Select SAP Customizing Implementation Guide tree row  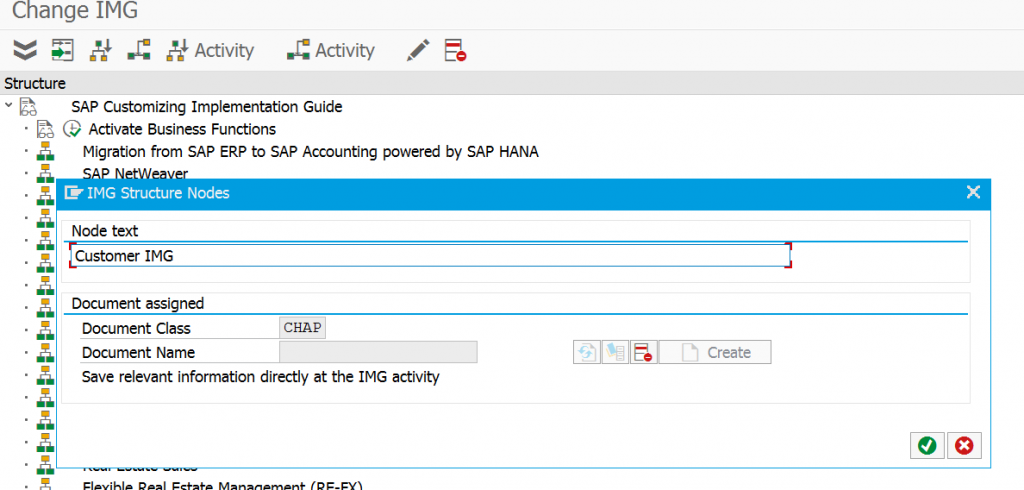[x=206, y=106]
